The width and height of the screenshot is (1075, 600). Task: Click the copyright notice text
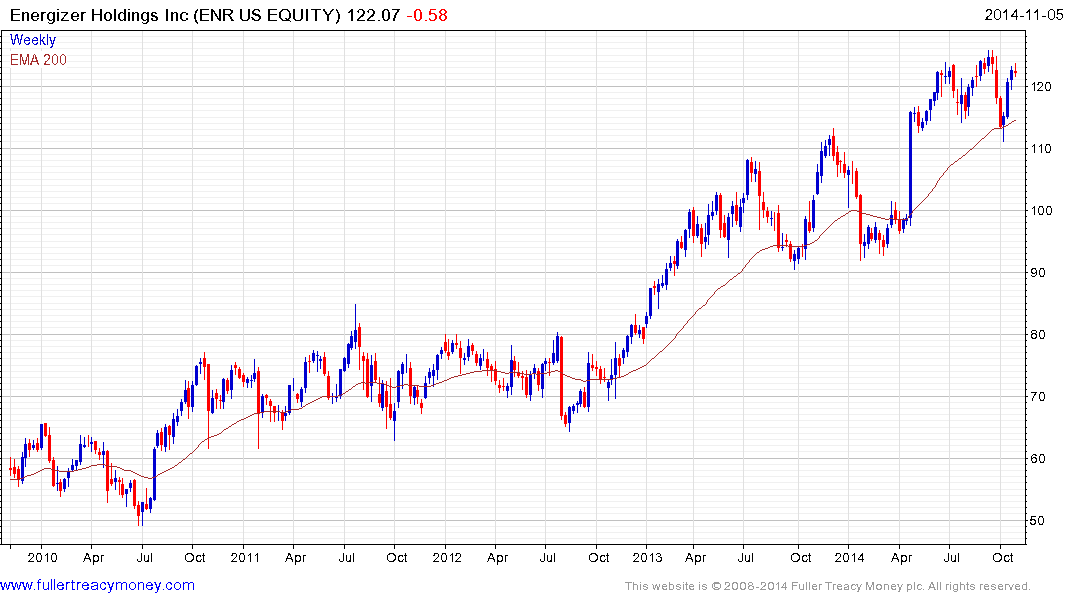point(828,586)
